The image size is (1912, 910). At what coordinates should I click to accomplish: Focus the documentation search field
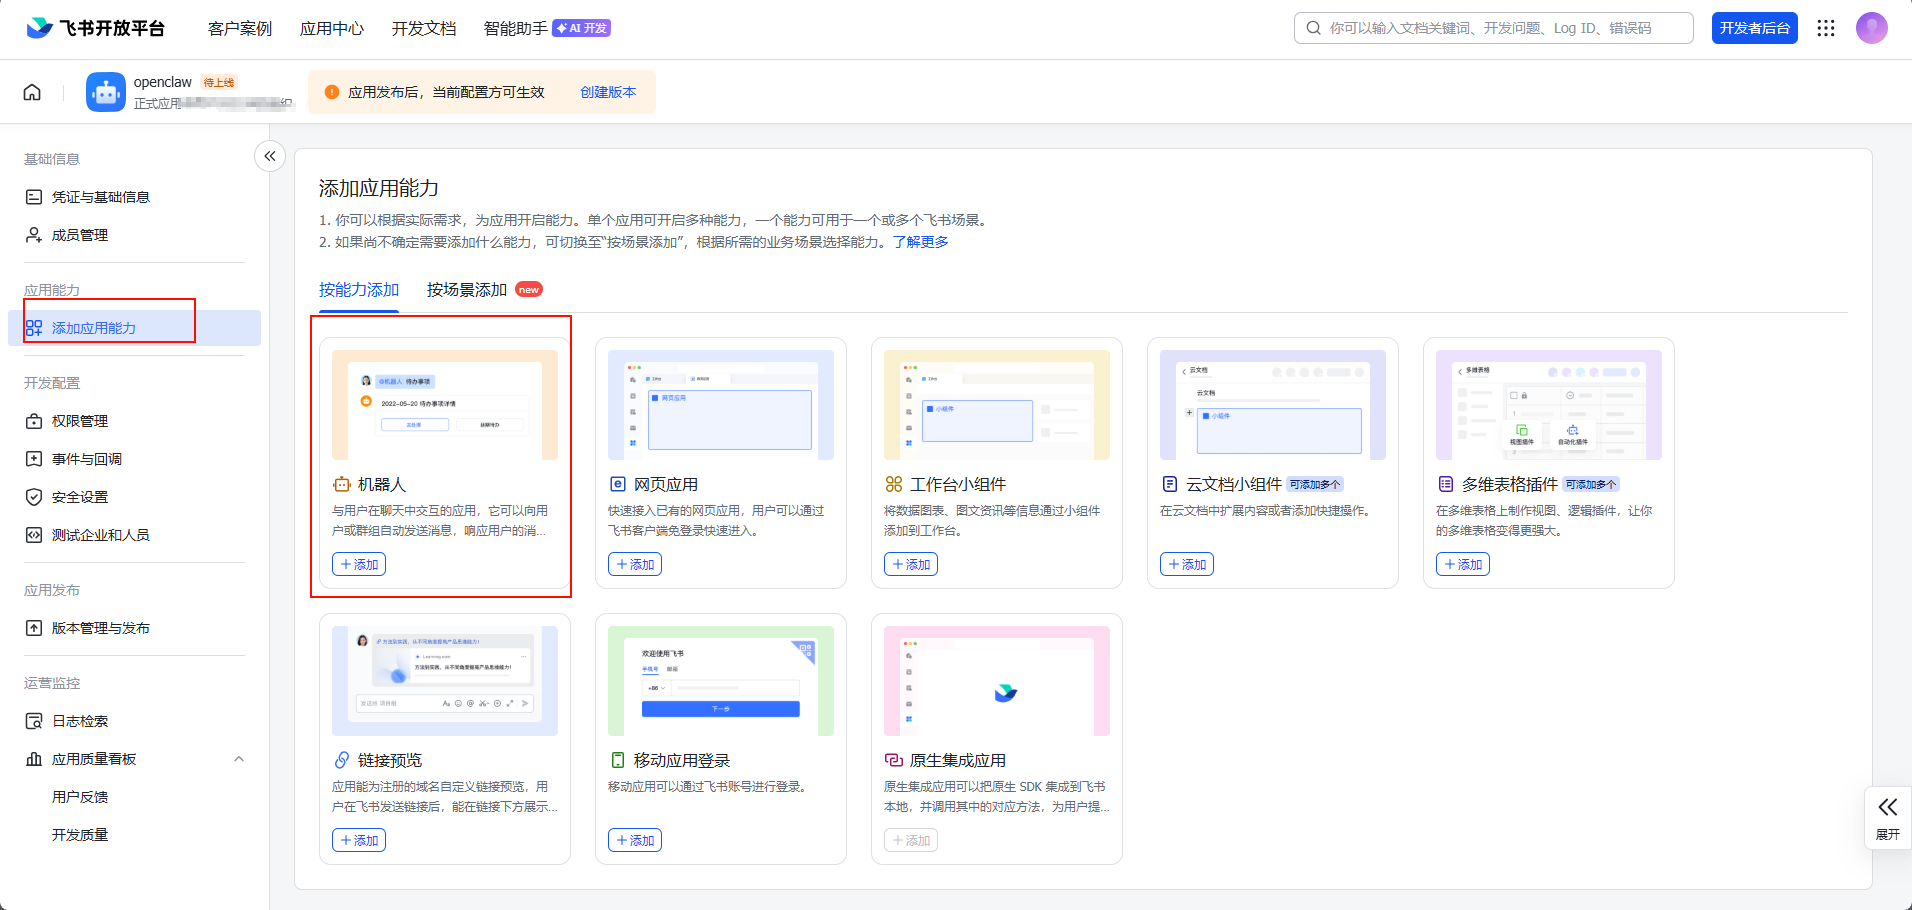click(x=1500, y=28)
